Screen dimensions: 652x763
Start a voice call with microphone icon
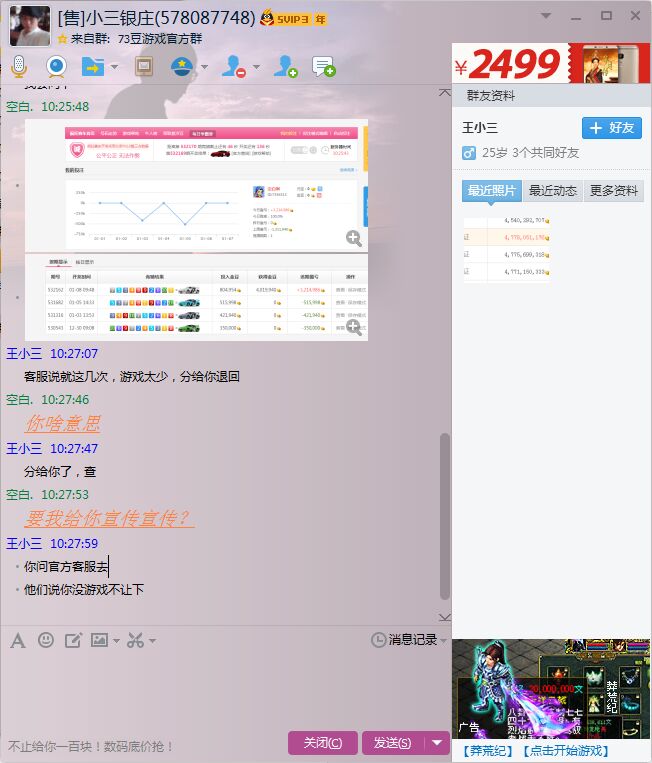[19, 66]
